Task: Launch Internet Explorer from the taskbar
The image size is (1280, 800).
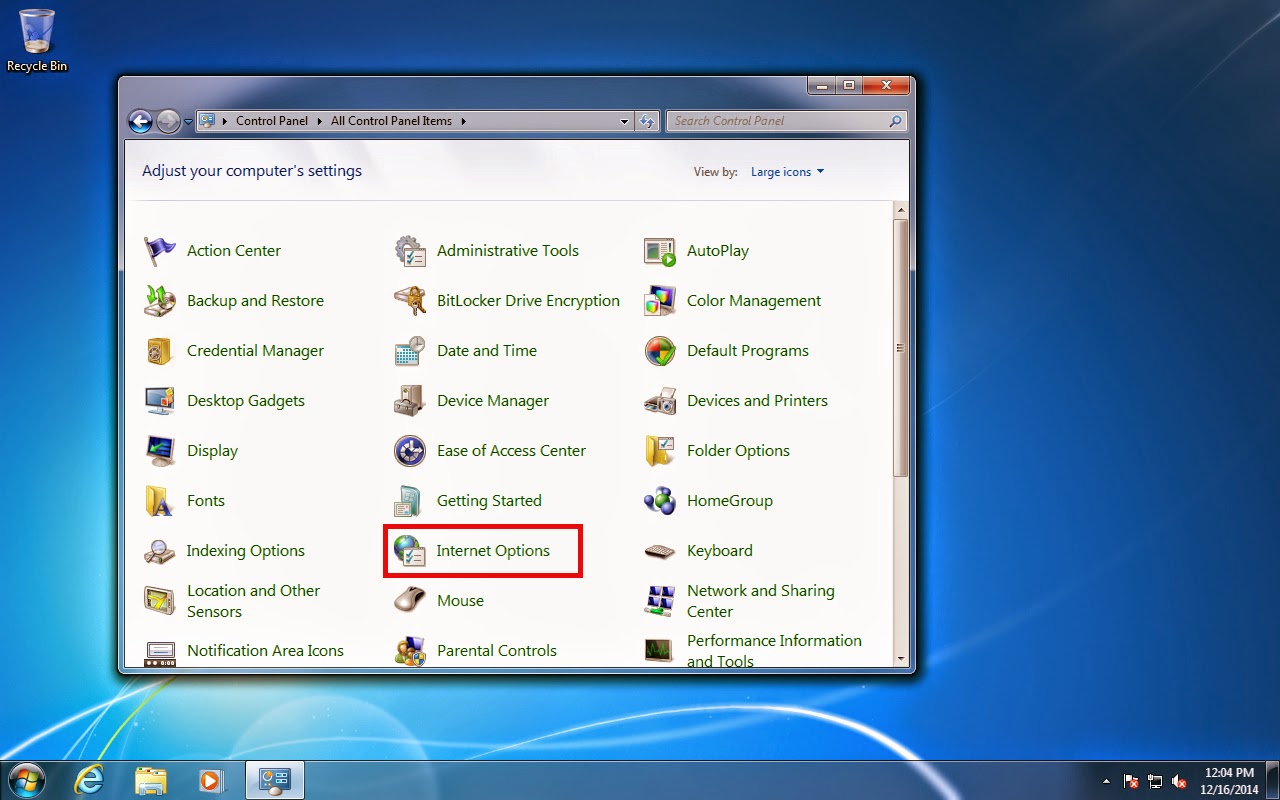Action: pyautogui.click(x=89, y=780)
